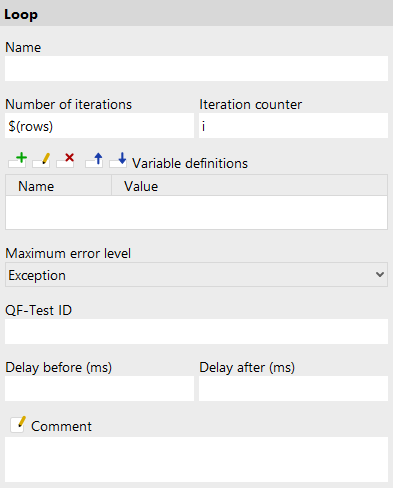The width and height of the screenshot is (393, 488).
Task: Focus the loop Name input field
Action: click(196, 69)
